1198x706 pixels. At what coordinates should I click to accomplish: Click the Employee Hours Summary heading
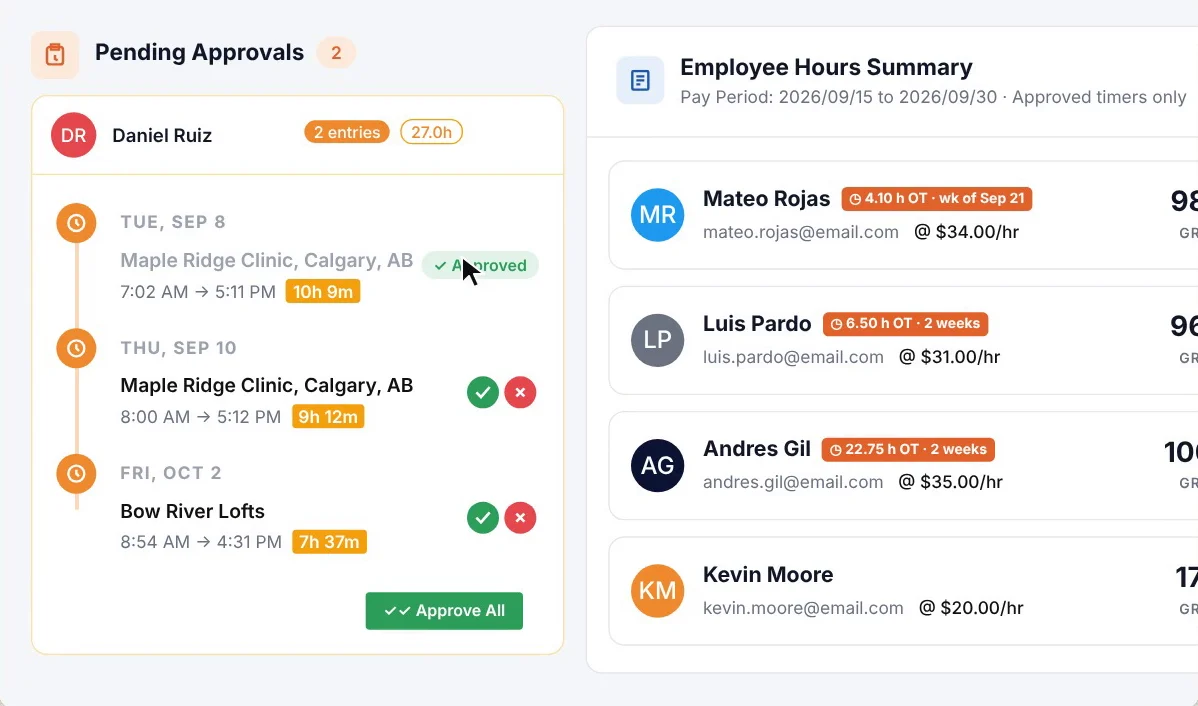(x=826, y=67)
